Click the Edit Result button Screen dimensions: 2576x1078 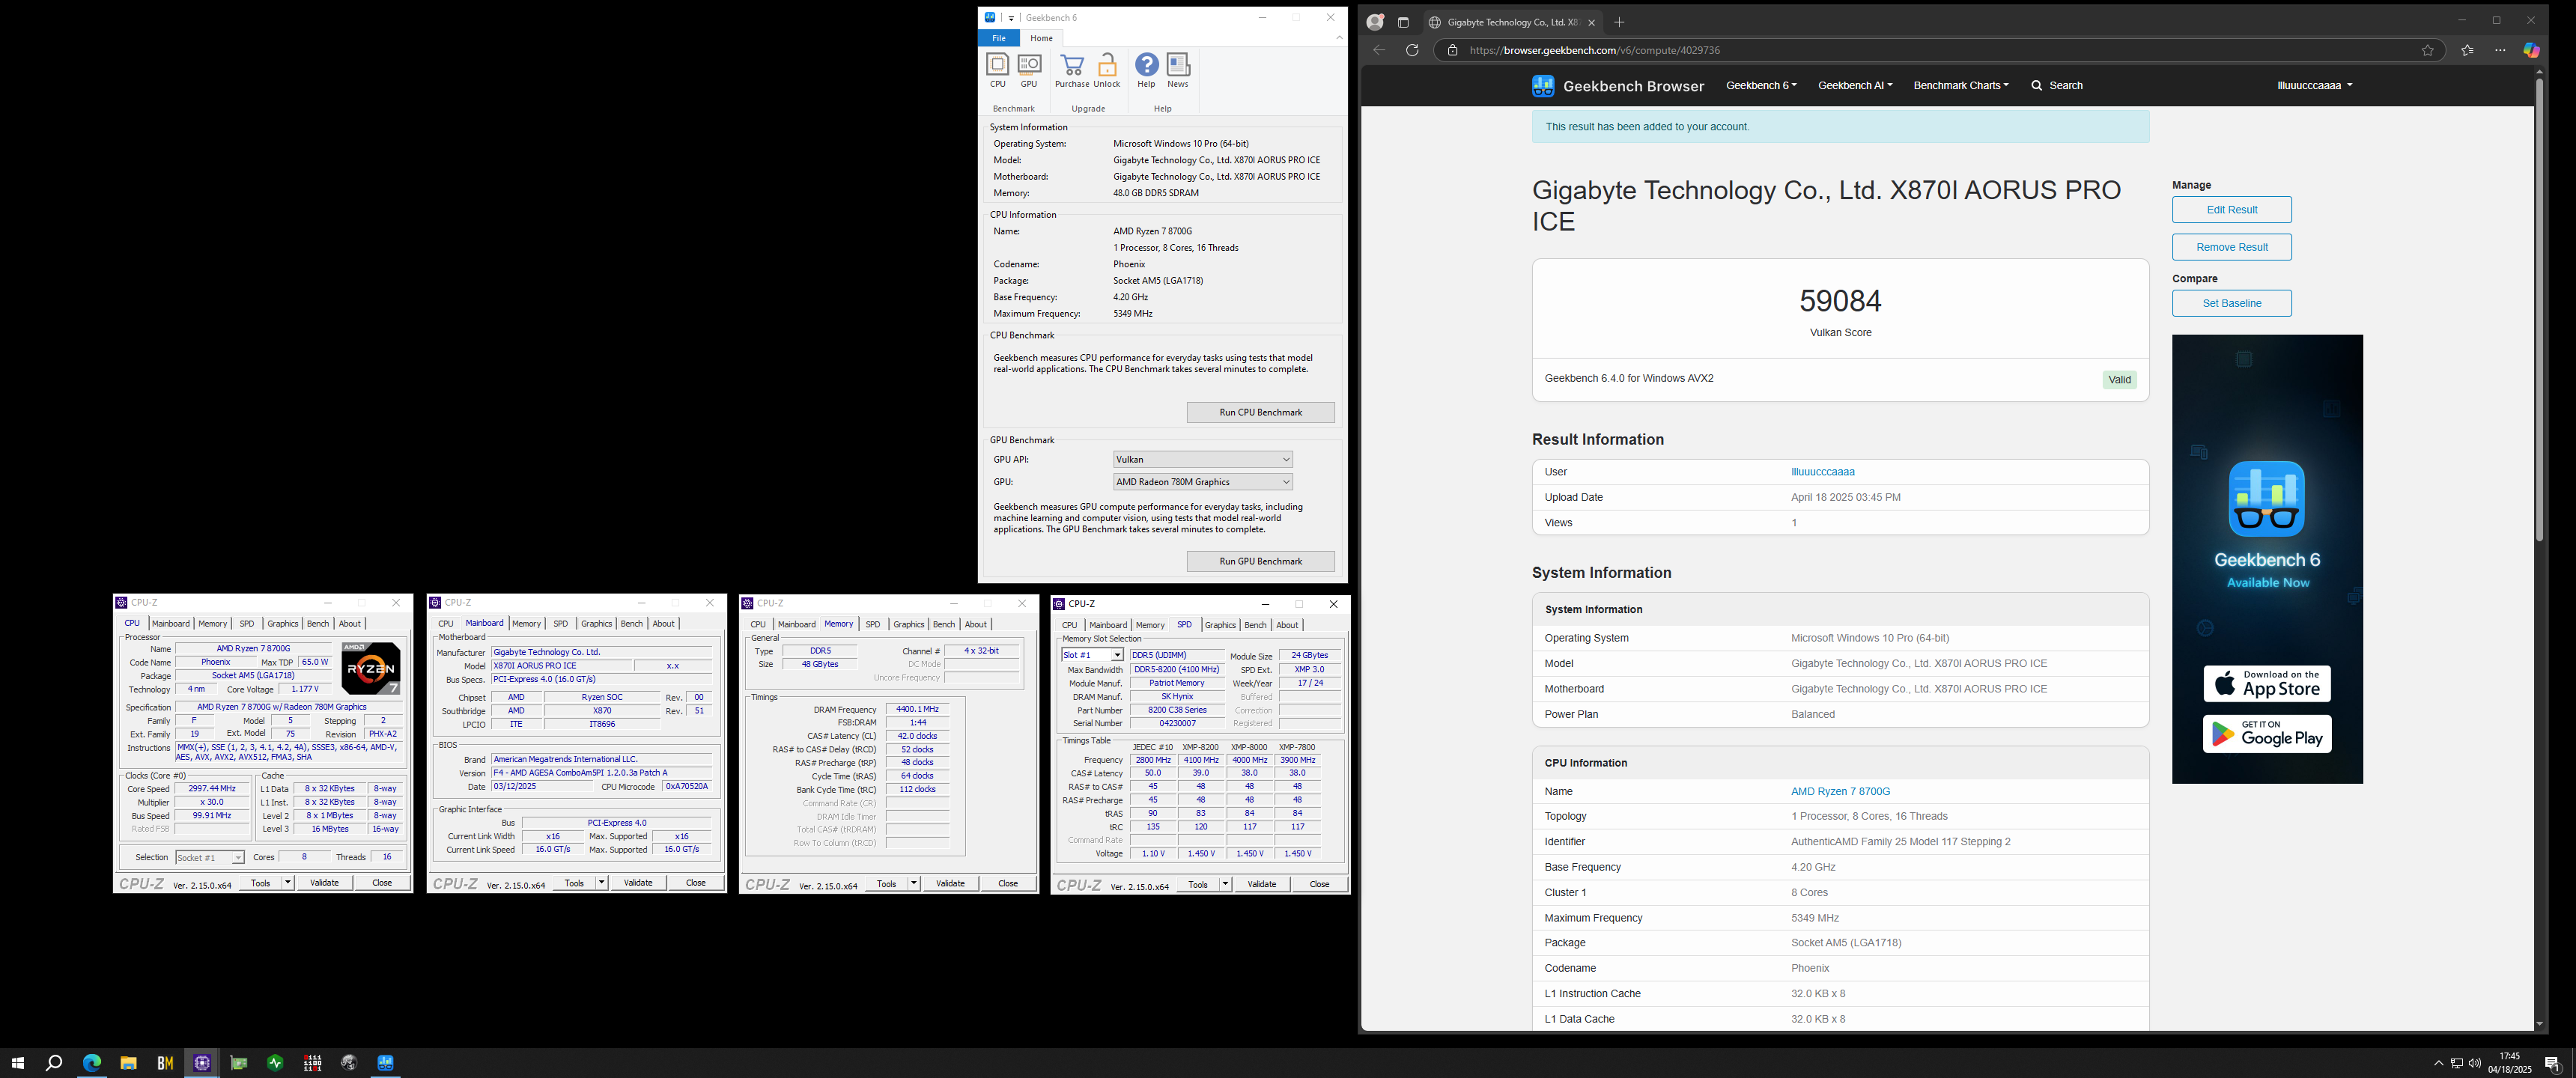pyautogui.click(x=2231, y=210)
